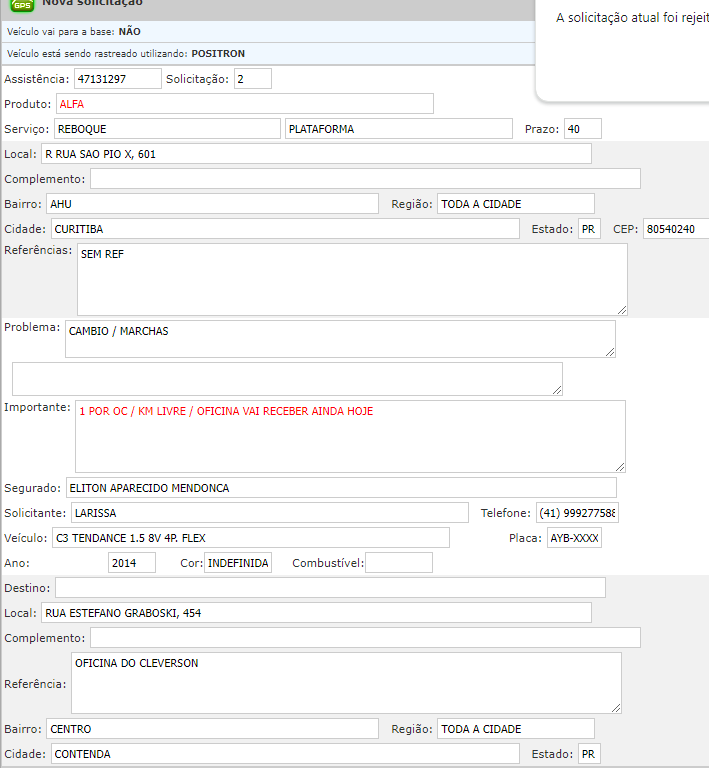709x768 pixels.
Task: Select the Prazo field
Action: point(582,129)
